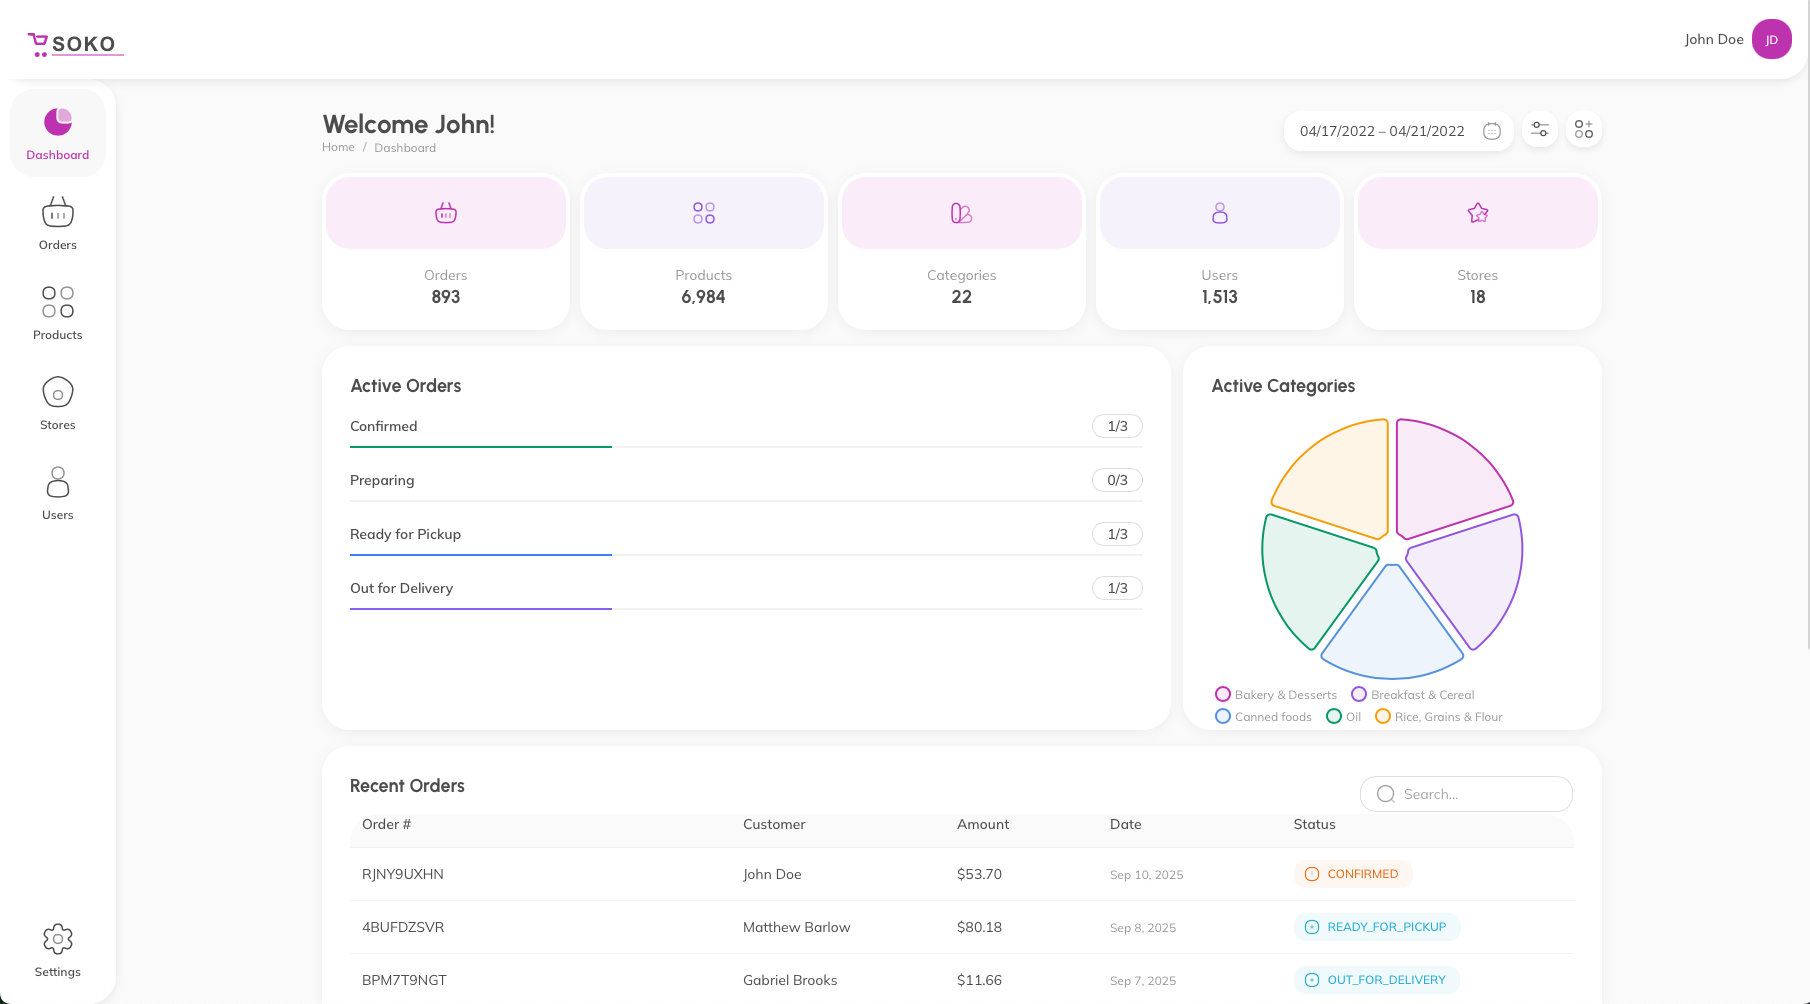
Task: Open the date range picker field
Action: point(1382,131)
